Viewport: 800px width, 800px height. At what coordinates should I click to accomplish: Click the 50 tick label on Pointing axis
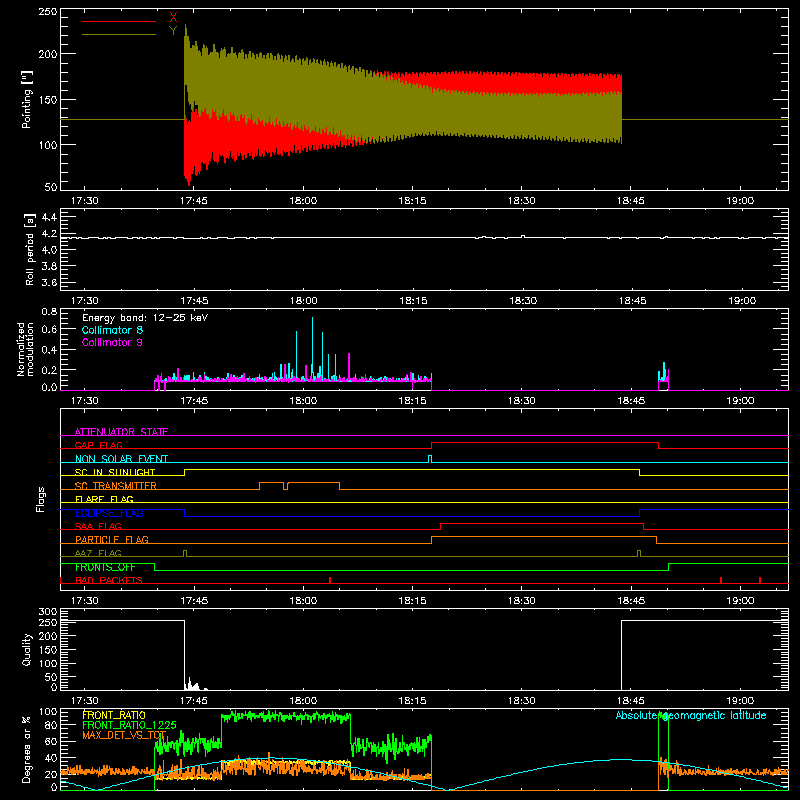pyautogui.click(x=51, y=187)
